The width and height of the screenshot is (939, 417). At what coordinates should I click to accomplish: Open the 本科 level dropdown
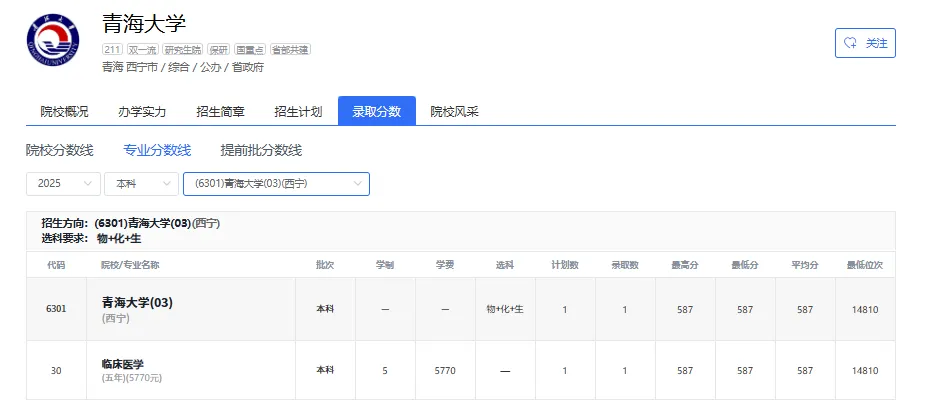click(141, 184)
